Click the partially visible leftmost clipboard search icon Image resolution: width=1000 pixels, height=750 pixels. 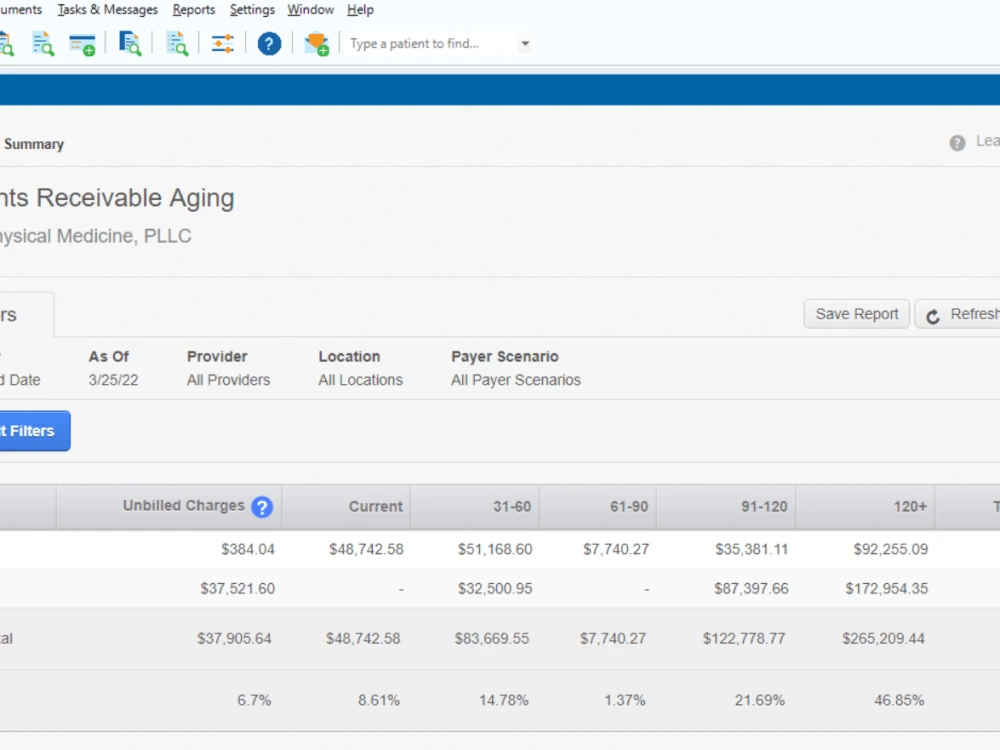(x=7, y=43)
